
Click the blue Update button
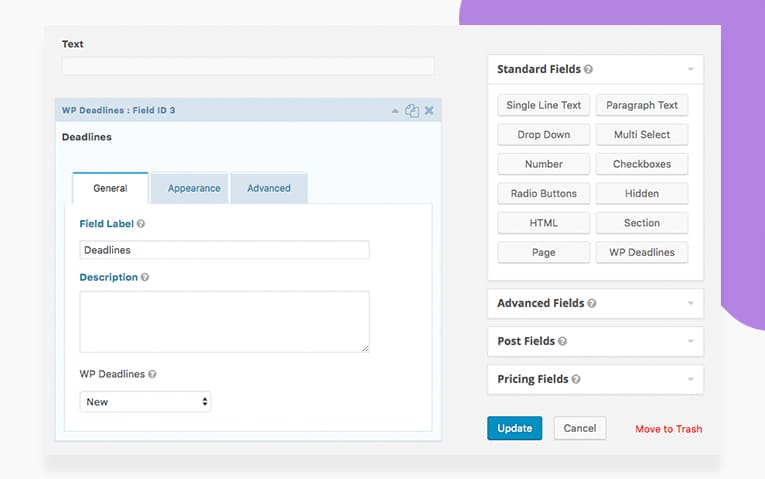515,428
